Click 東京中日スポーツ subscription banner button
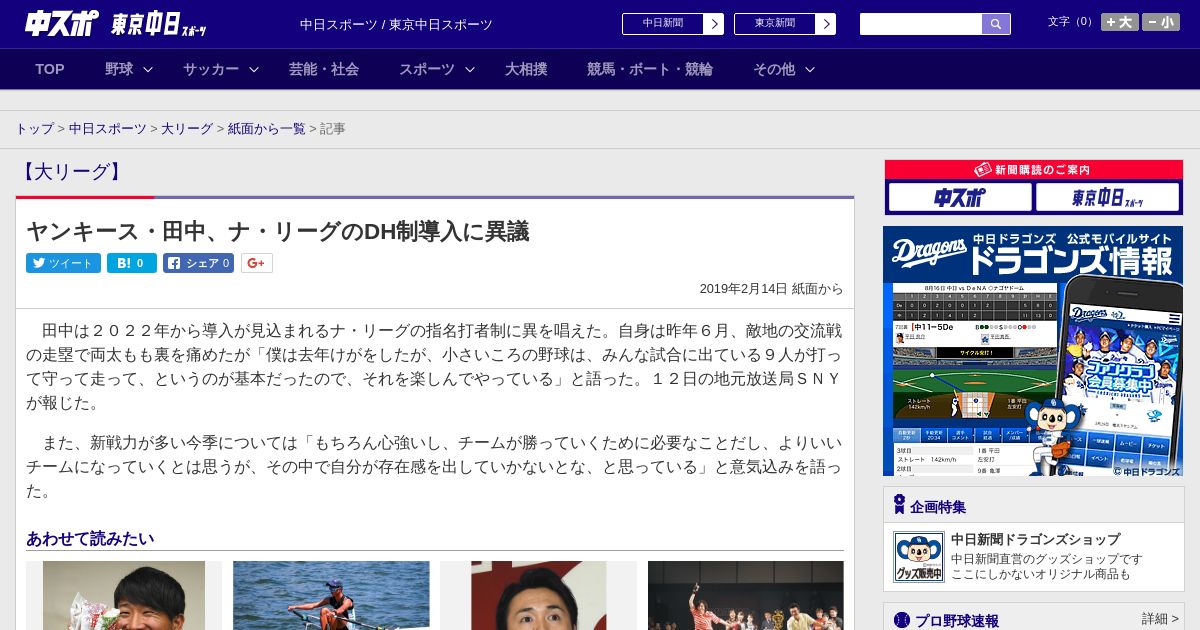This screenshot has width=1200, height=630. pyautogui.click(x=1107, y=197)
